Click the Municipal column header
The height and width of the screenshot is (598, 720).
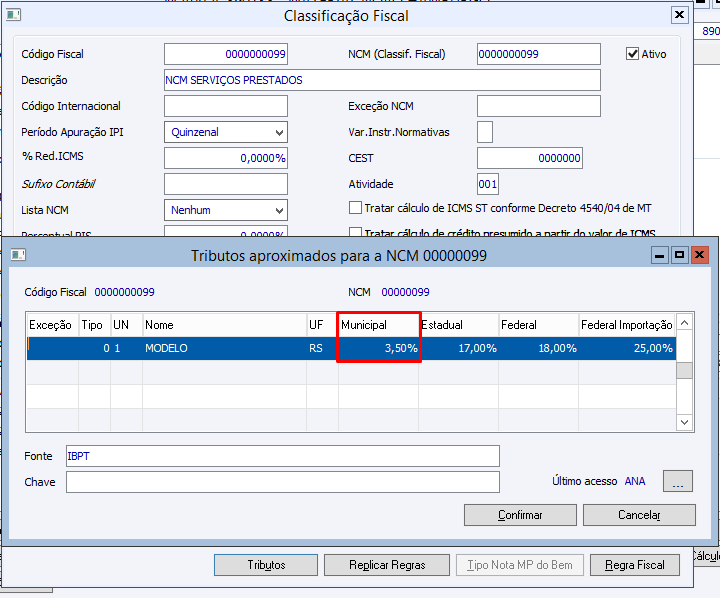click(x=378, y=325)
